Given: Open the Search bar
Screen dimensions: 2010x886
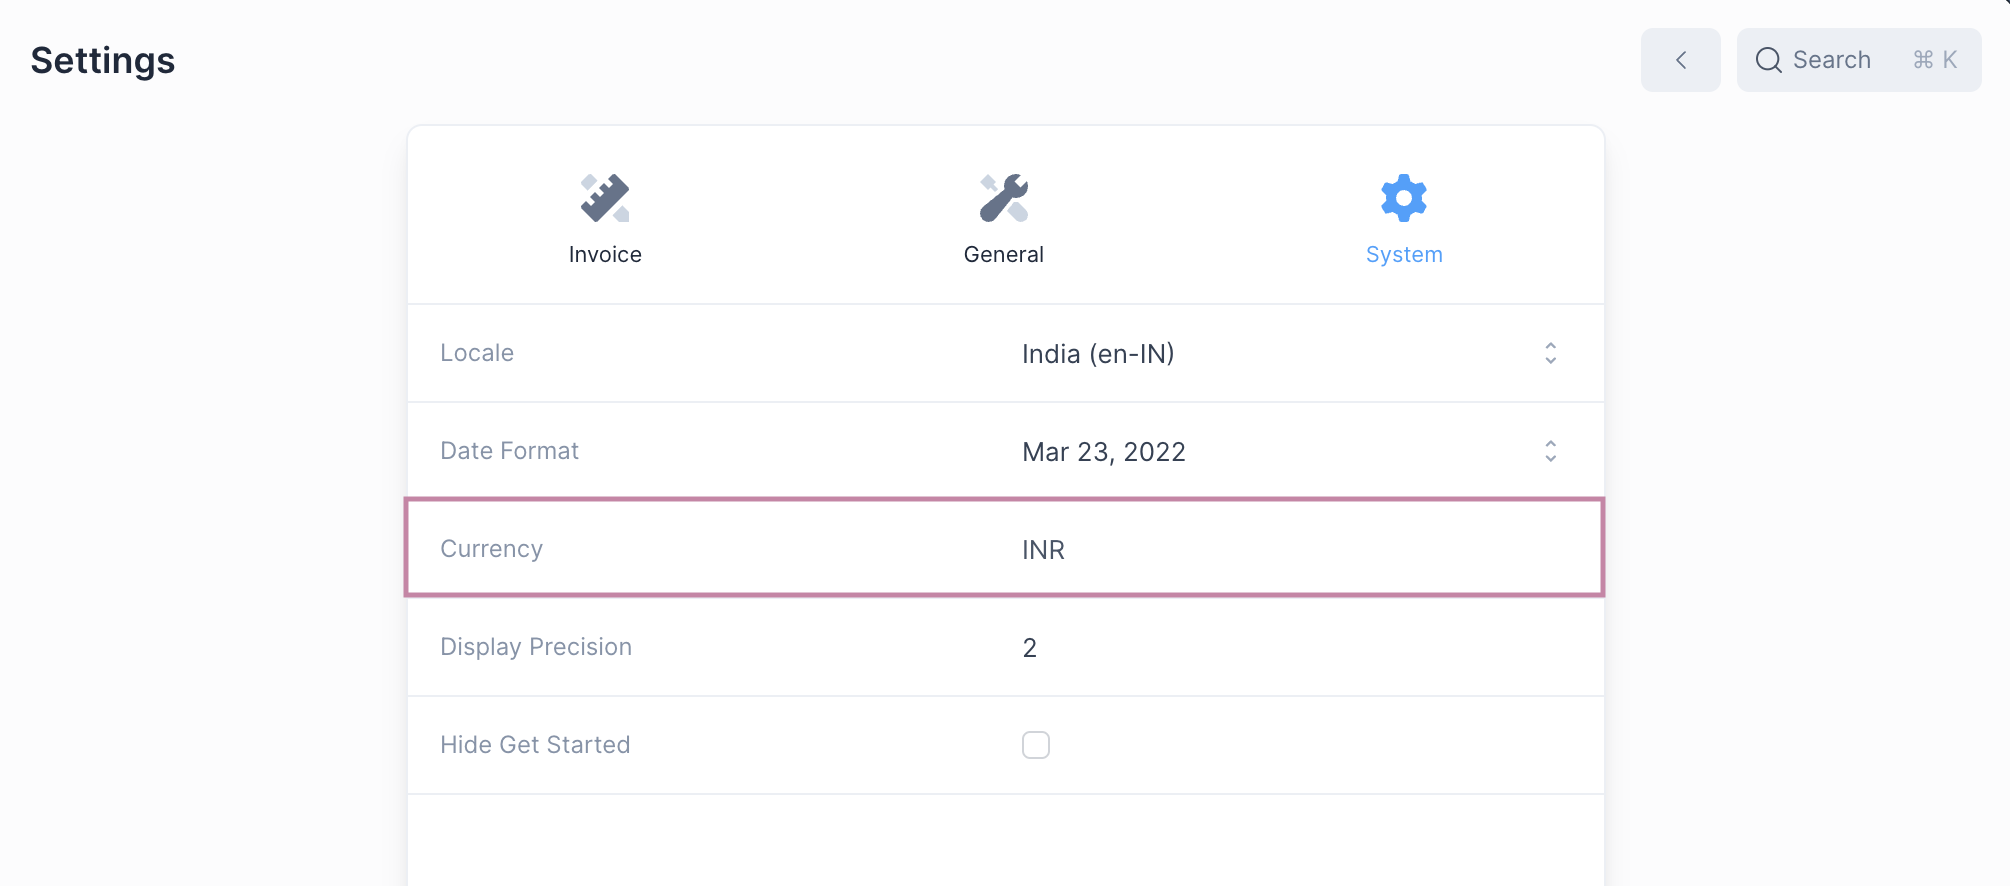Looking at the screenshot, I should point(1832,60).
